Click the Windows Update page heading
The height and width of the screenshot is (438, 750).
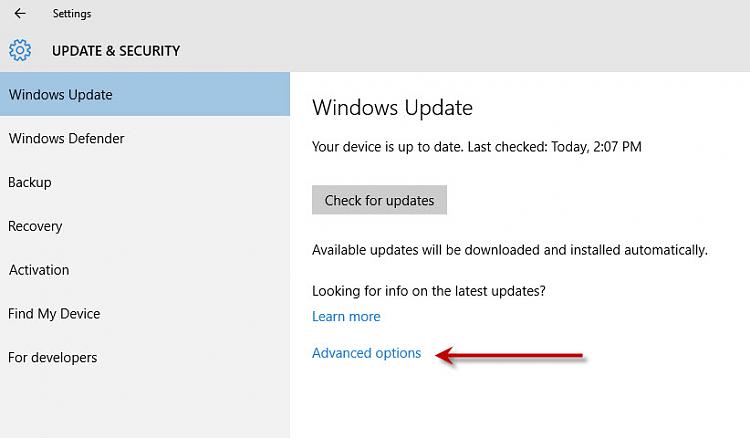392,107
